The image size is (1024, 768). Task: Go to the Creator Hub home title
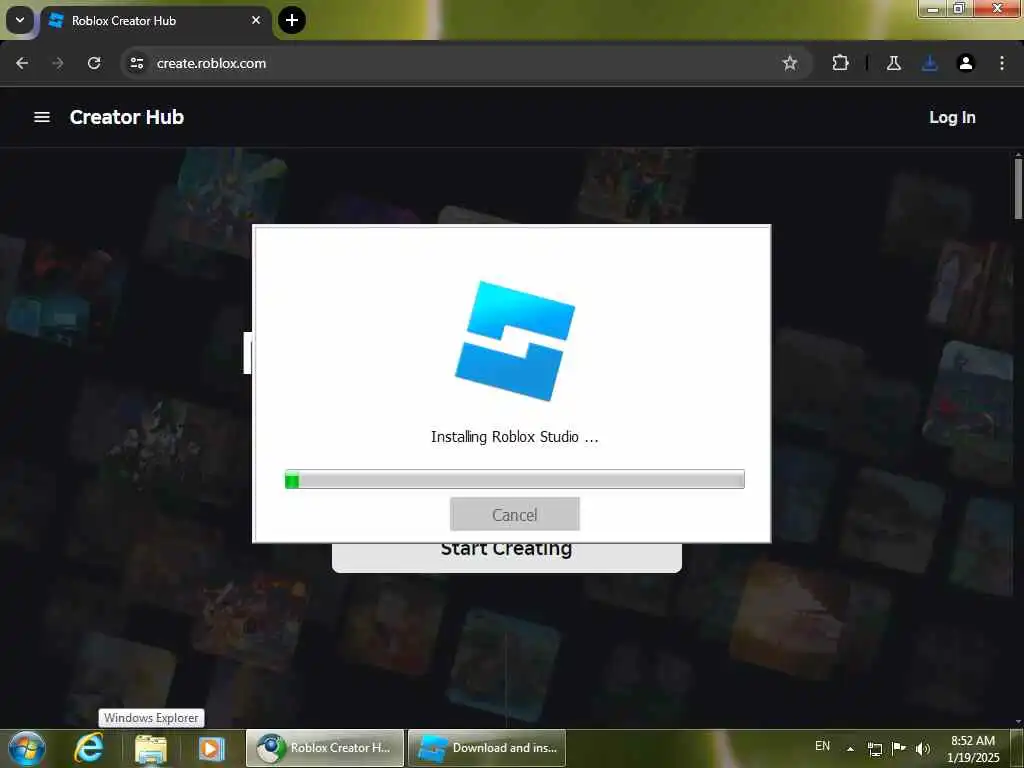tap(127, 117)
